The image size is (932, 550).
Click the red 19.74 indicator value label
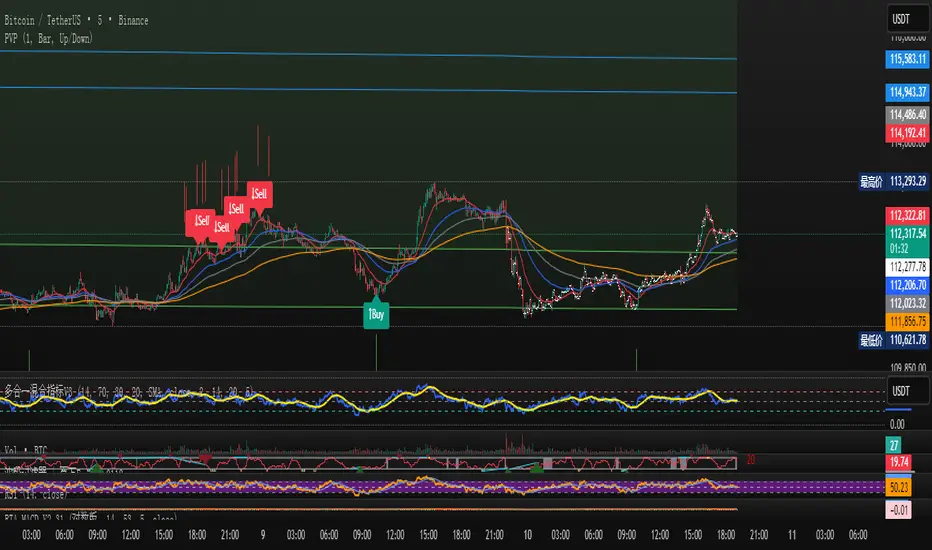tap(899, 462)
